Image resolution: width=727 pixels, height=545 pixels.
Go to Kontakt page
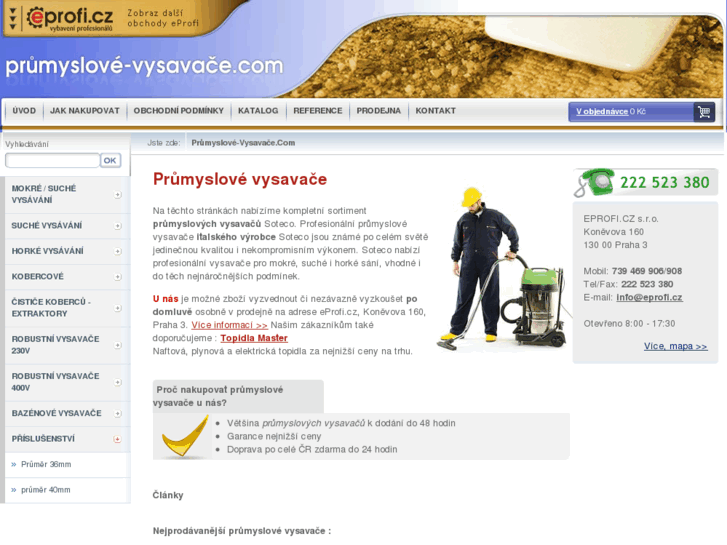pyautogui.click(x=435, y=111)
